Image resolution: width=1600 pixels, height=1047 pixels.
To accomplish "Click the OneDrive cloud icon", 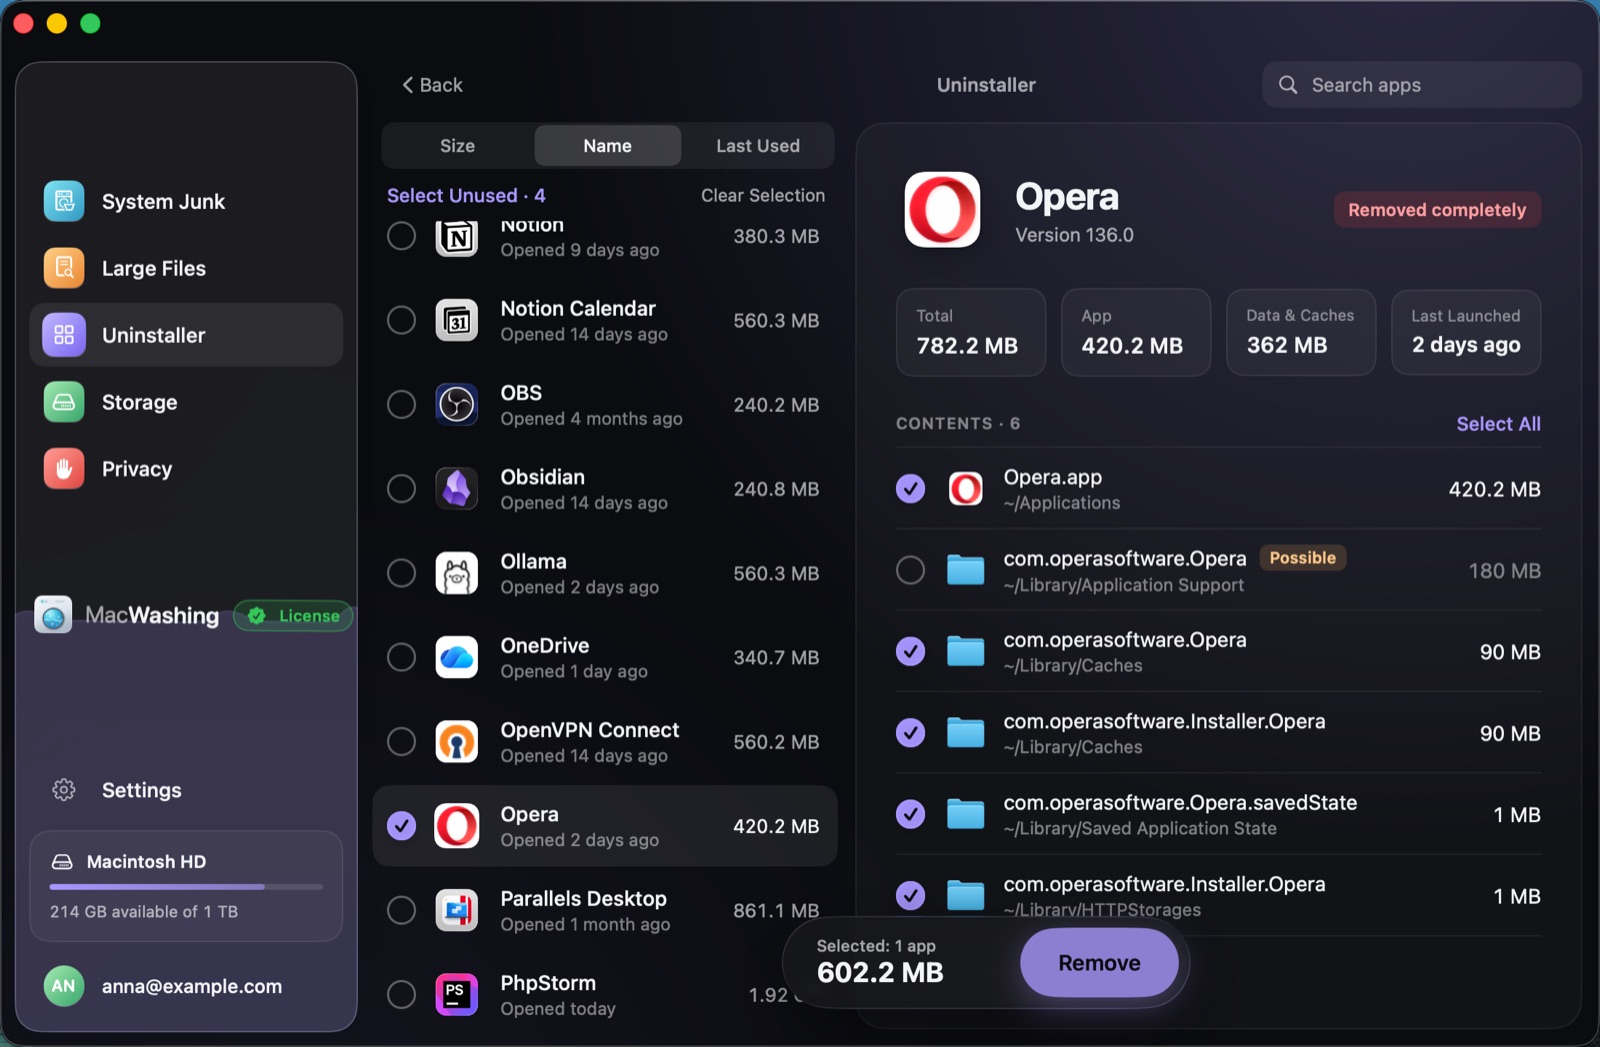I will tap(457, 657).
